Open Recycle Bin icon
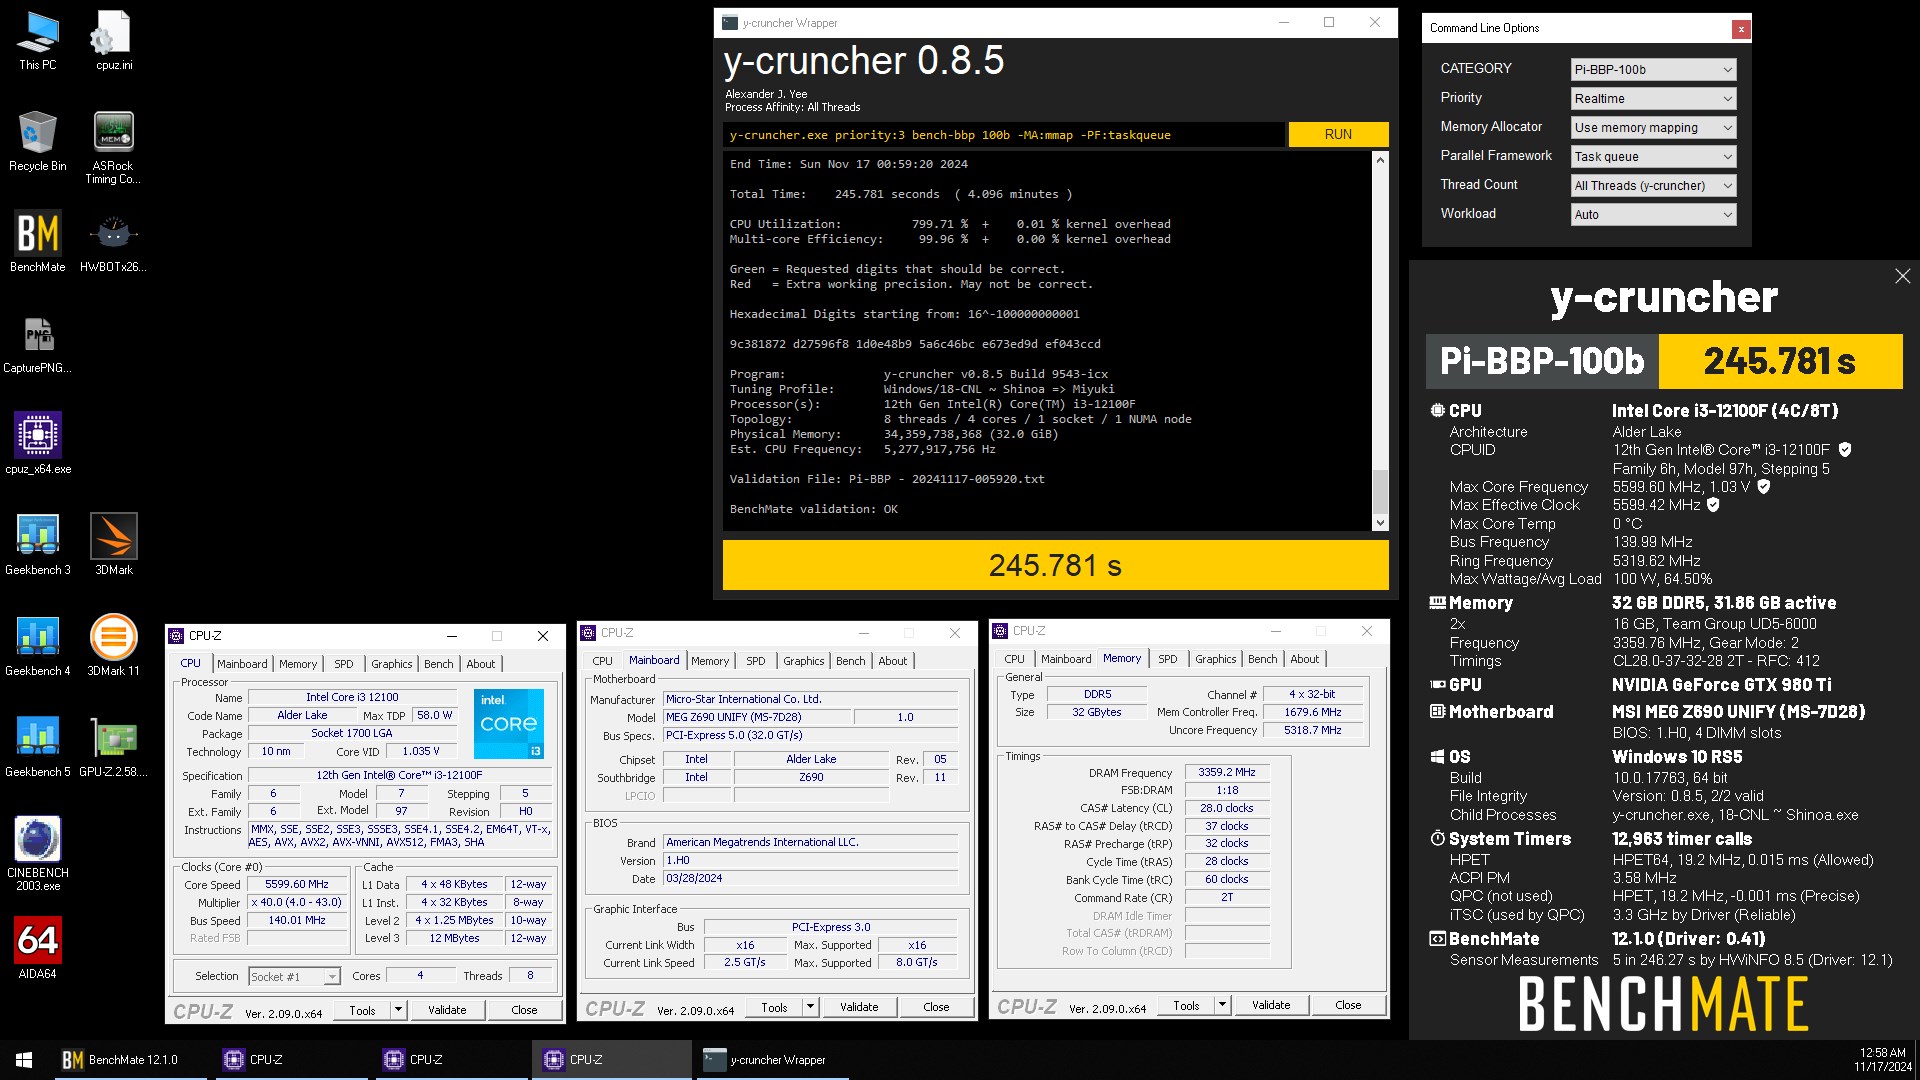This screenshot has width=1920, height=1080. click(x=38, y=142)
